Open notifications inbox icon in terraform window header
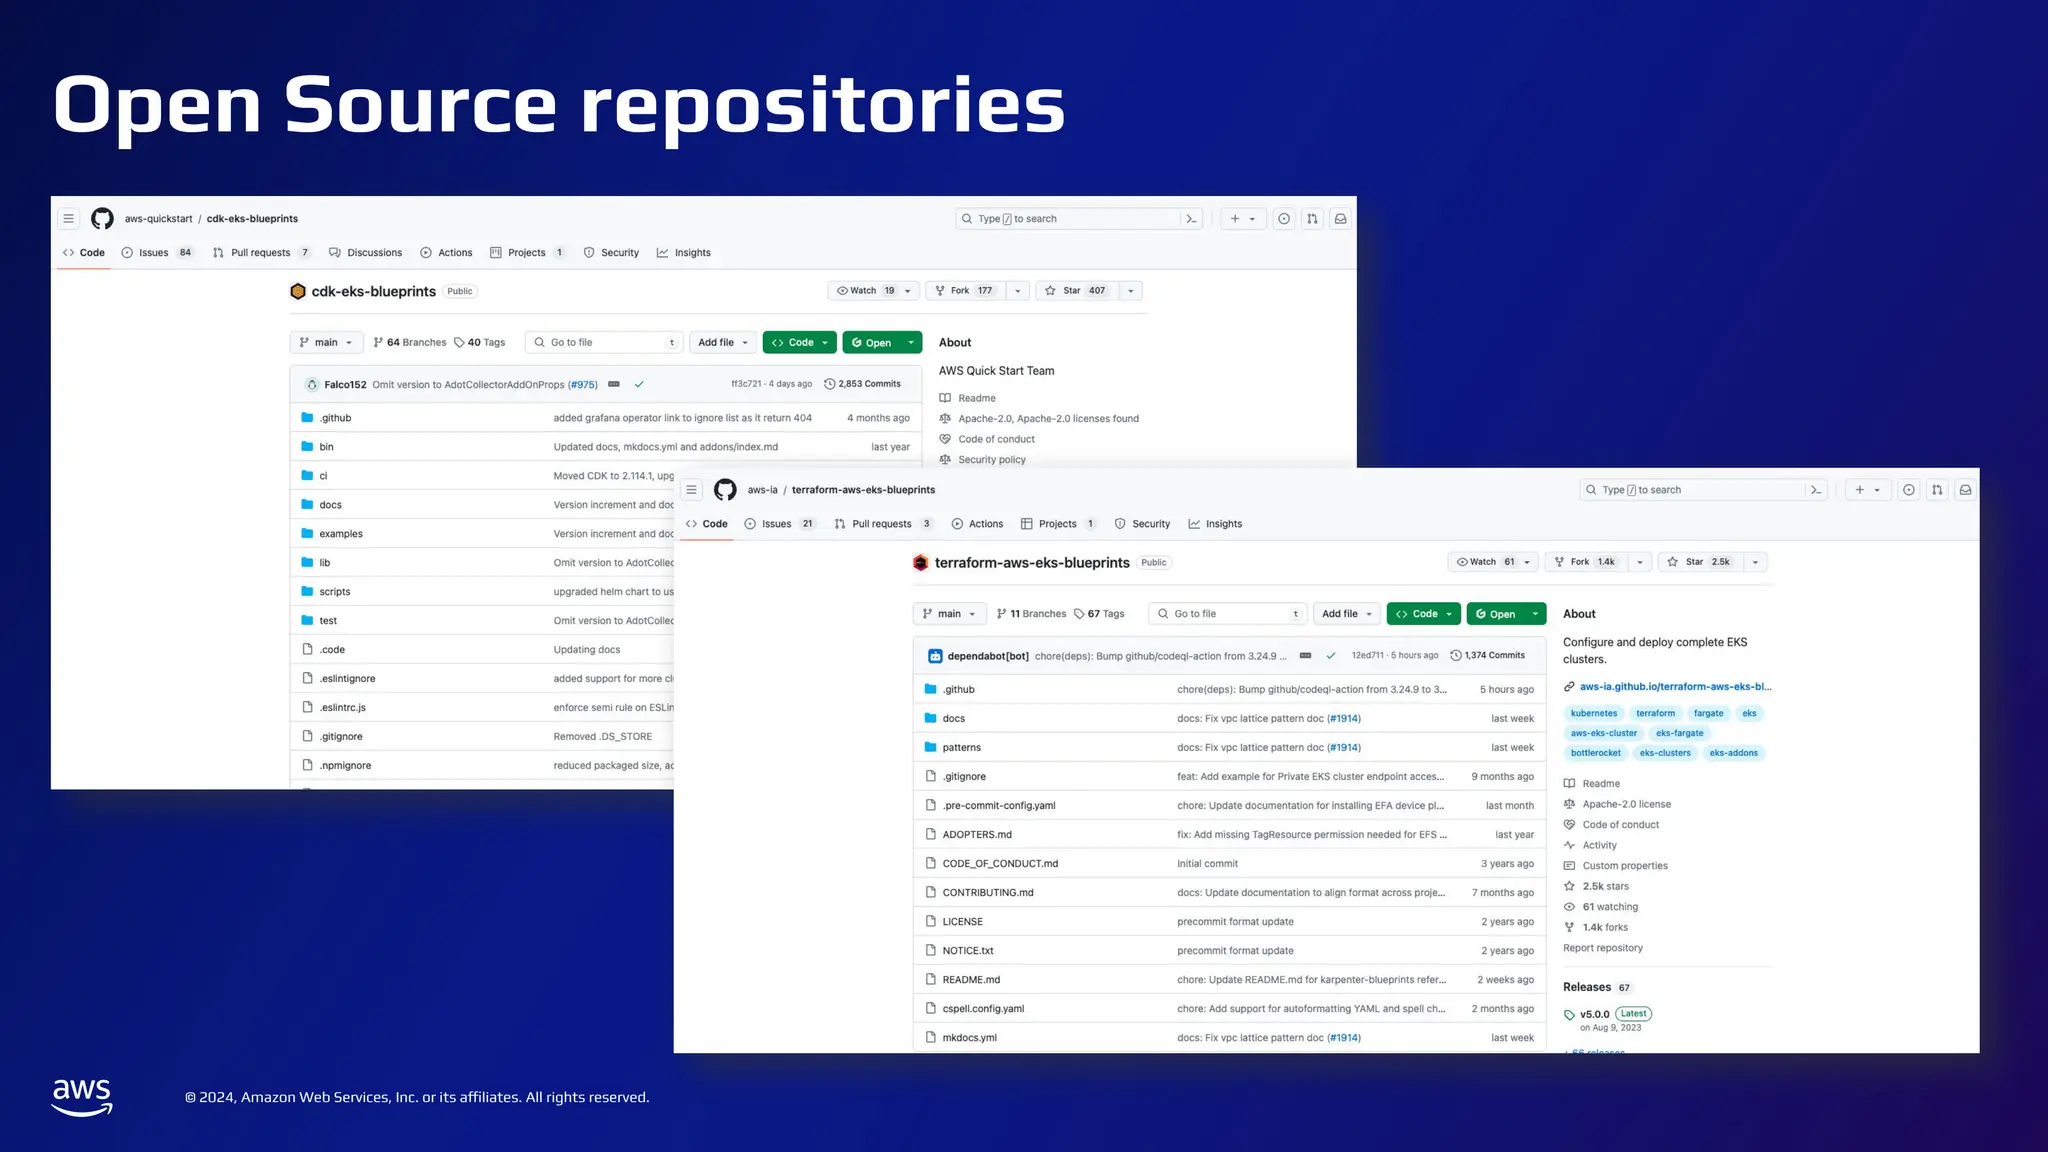 point(1965,490)
